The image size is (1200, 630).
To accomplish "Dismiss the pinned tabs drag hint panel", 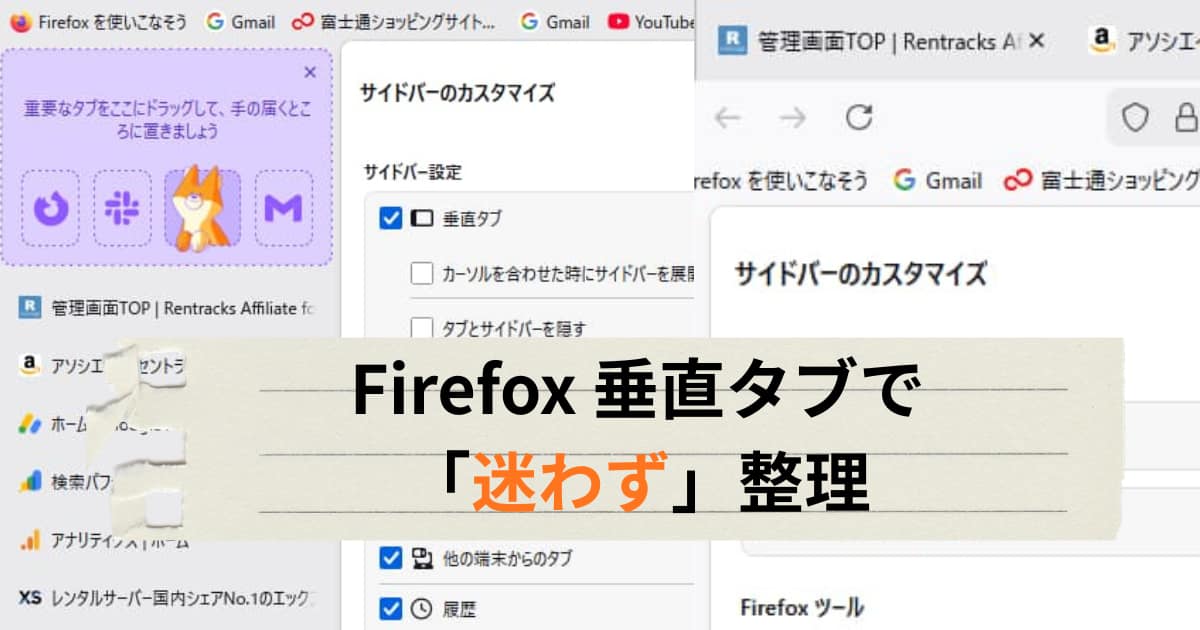I will coord(310,72).
